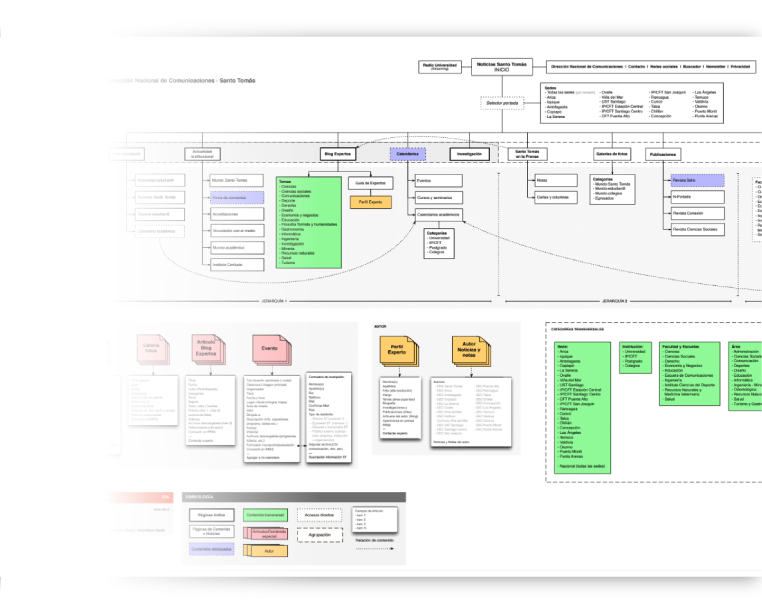
Task: Click the Noticias Santo Tomás INICIO box
Action: point(500,66)
